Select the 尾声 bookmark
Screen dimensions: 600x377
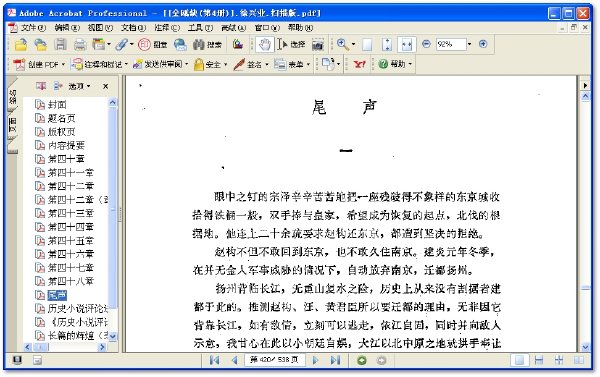(x=57, y=295)
